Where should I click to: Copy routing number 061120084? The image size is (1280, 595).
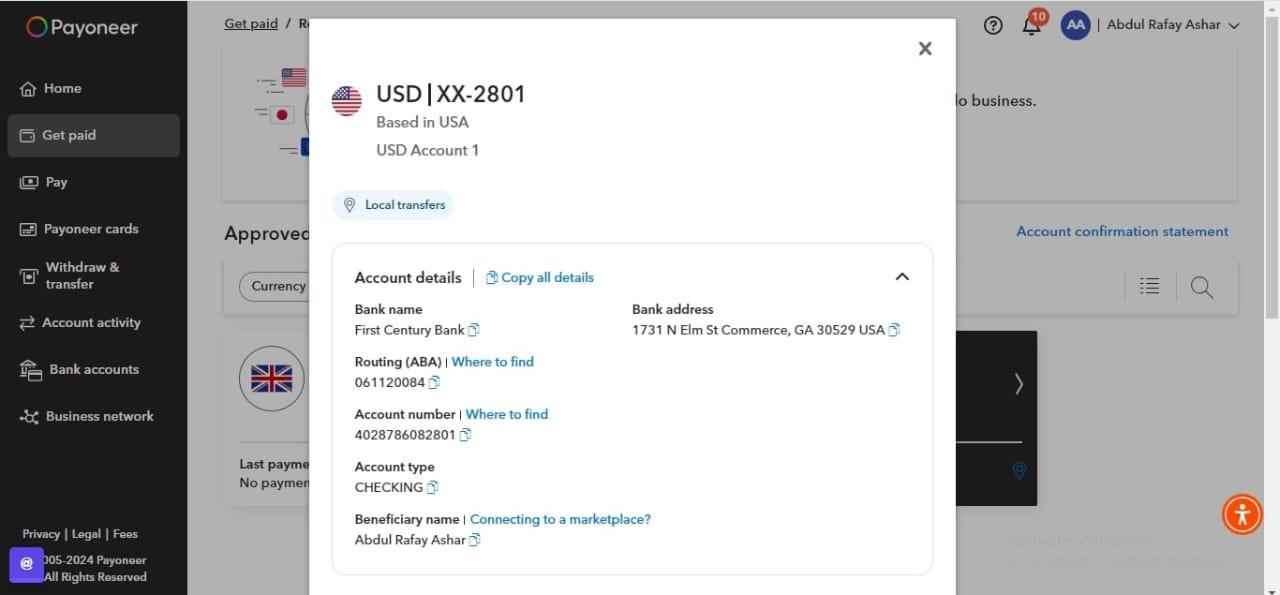click(434, 382)
